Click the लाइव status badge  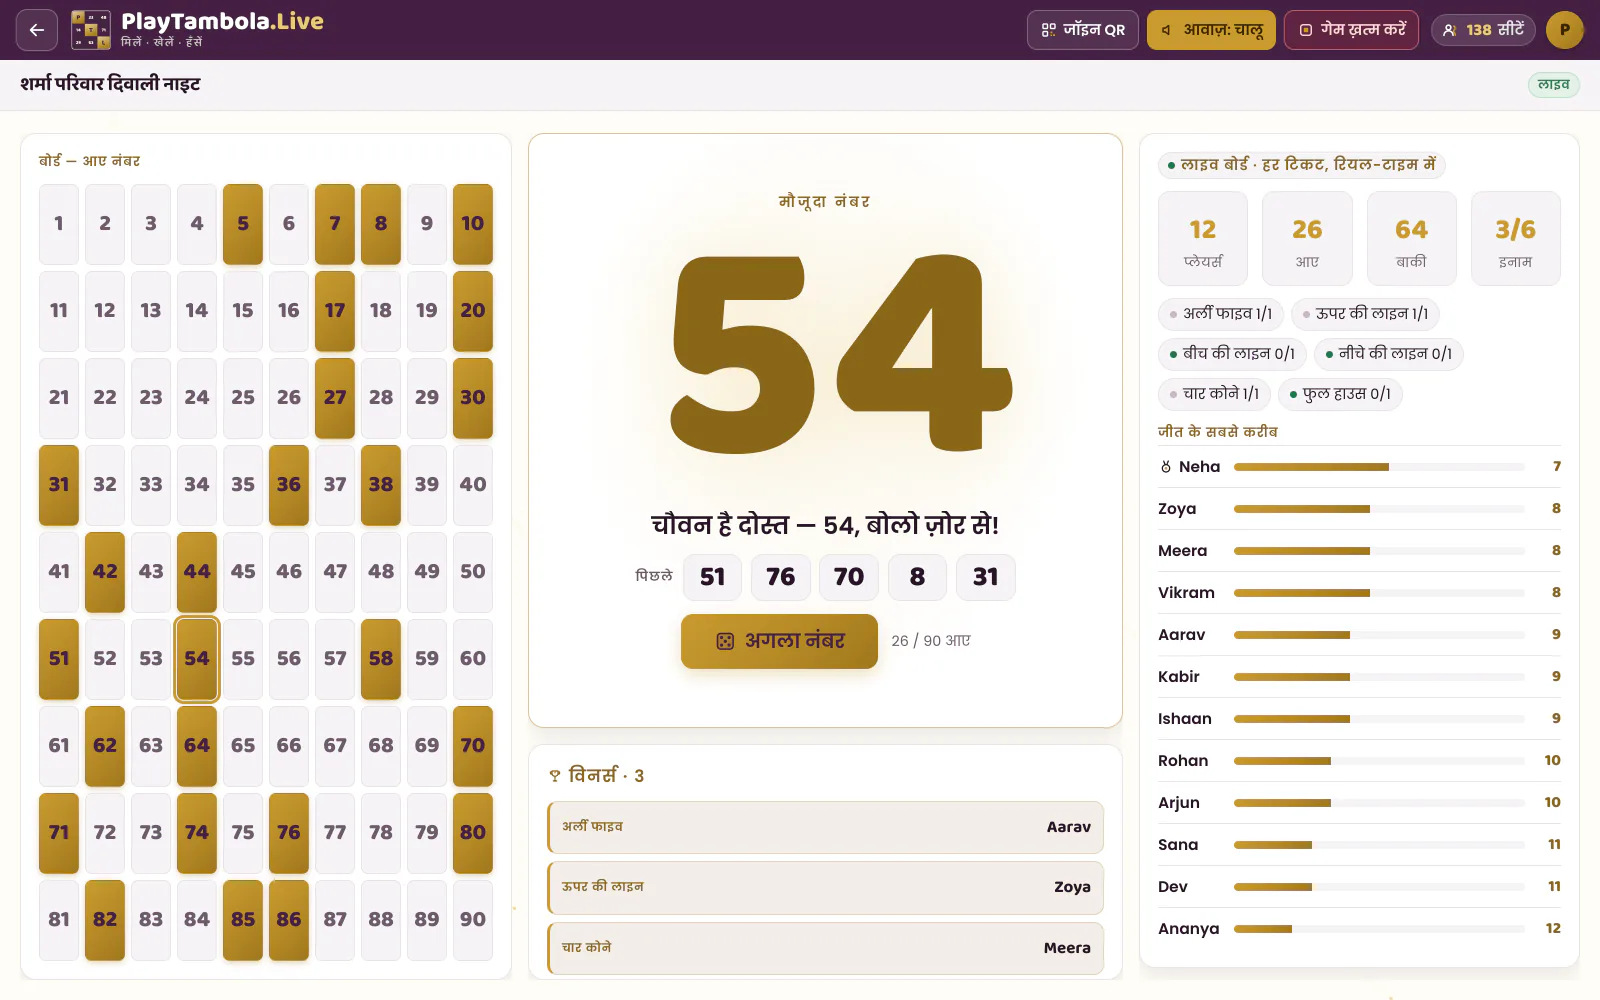(1553, 85)
